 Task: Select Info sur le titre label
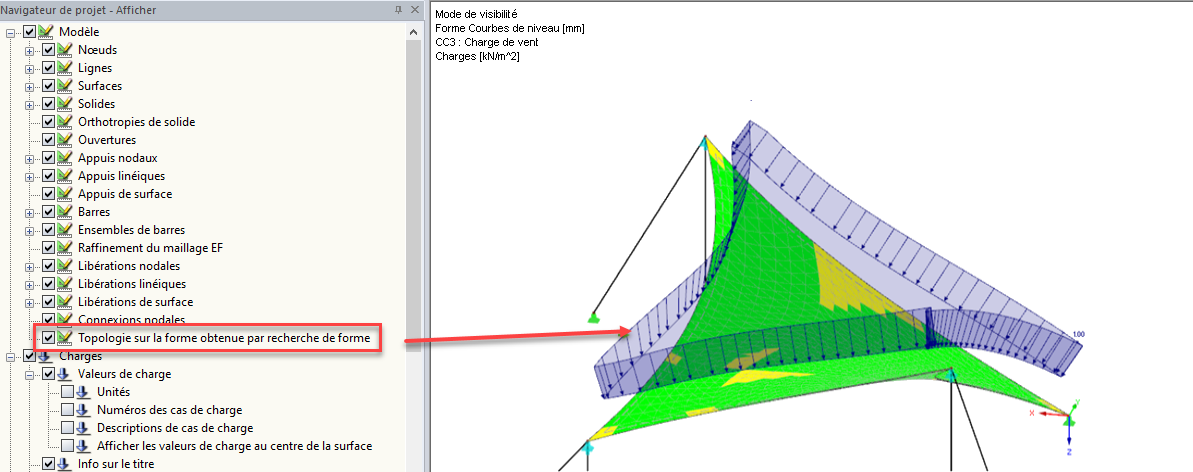click(x=116, y=464)
